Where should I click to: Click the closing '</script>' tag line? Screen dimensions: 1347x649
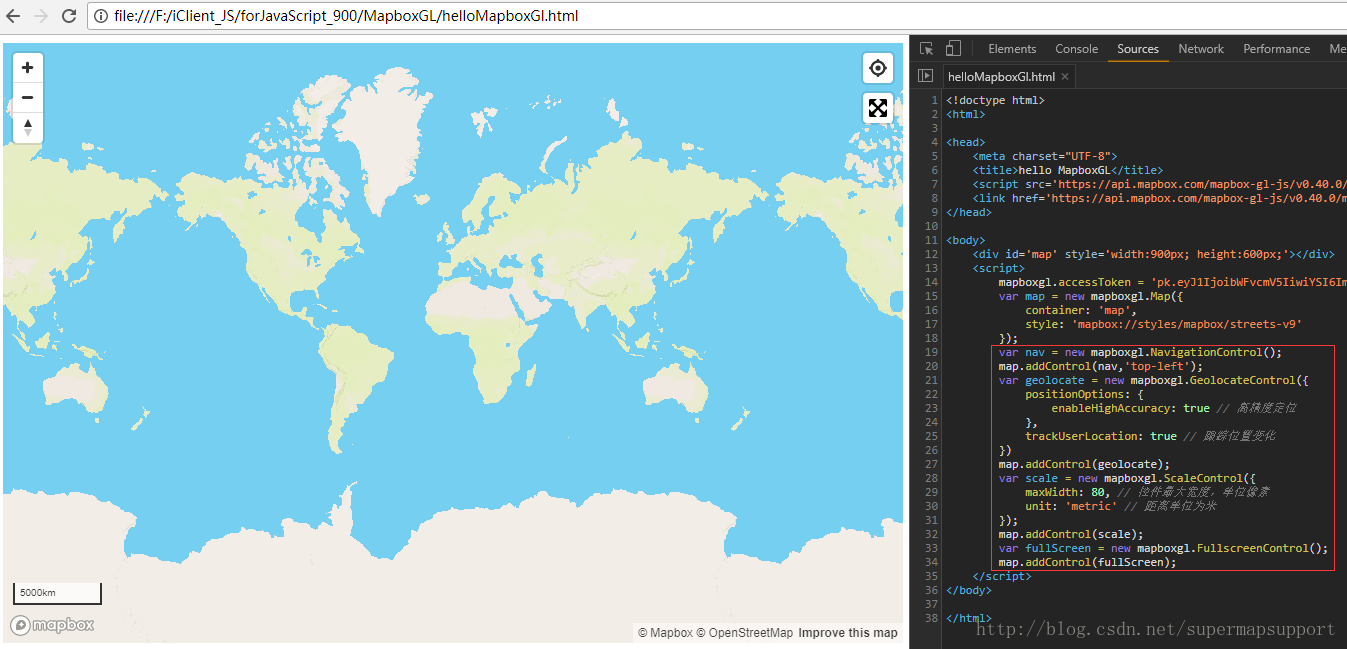point(1001,576)
